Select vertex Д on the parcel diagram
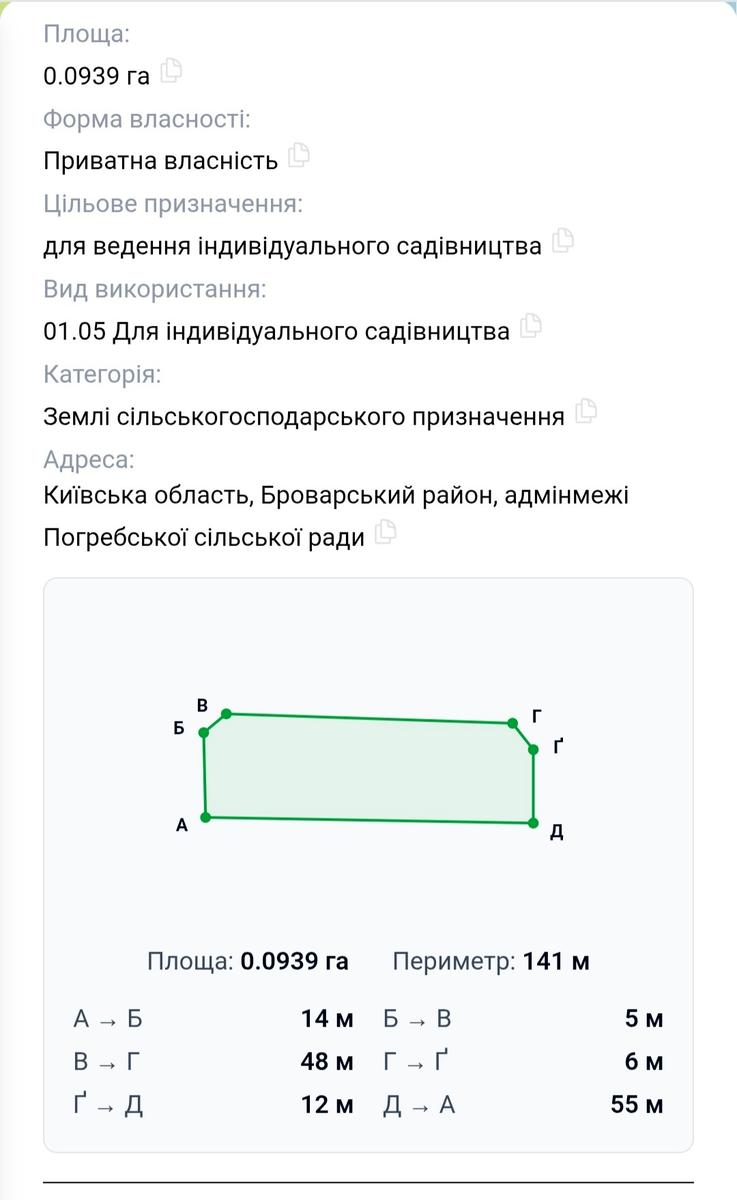The height and width of the screenshot is (1200, 737). [x=533, y=823]
